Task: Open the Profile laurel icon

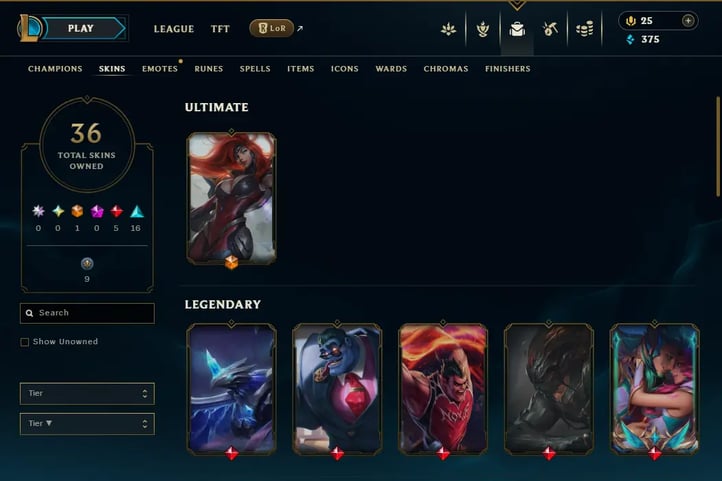Action: pyautogui.click(x=483, y=29)
